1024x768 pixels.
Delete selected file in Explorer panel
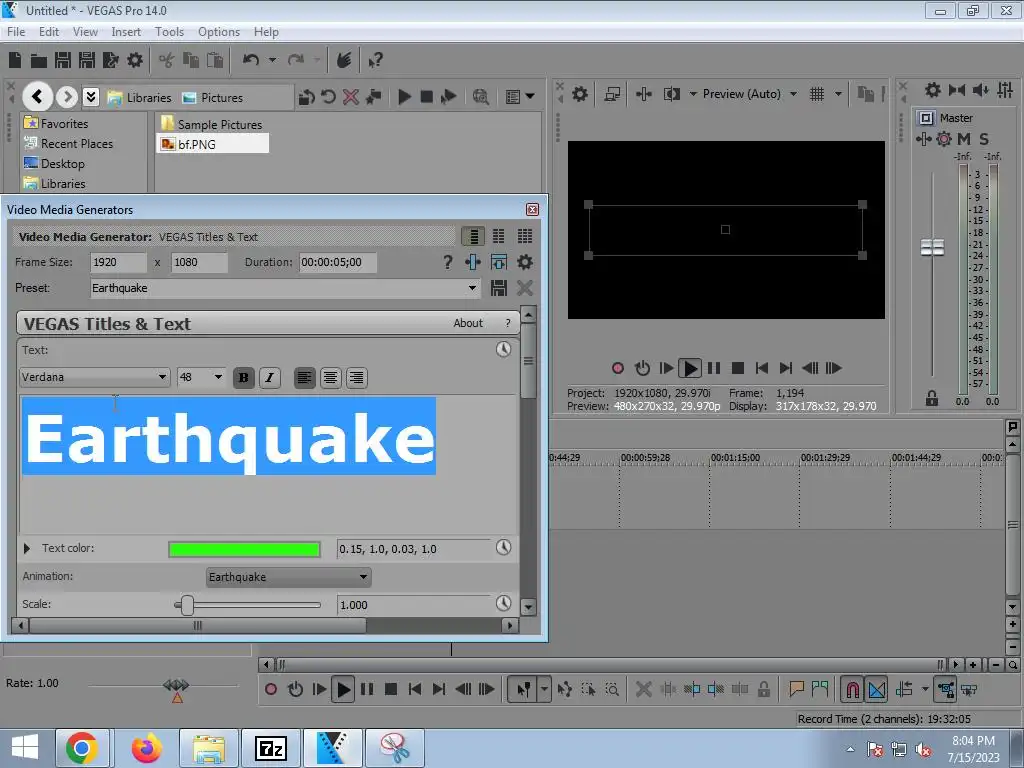pyautogui.click(x=351, y=97)
